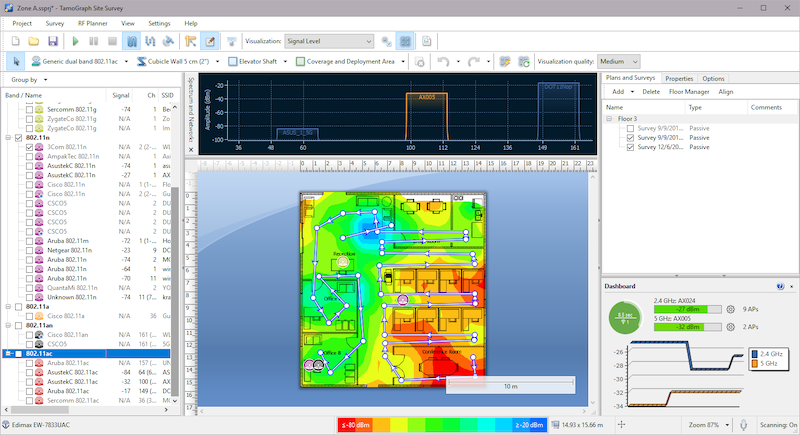
Task: Generate report with the document icon
Action: (427, 41)
